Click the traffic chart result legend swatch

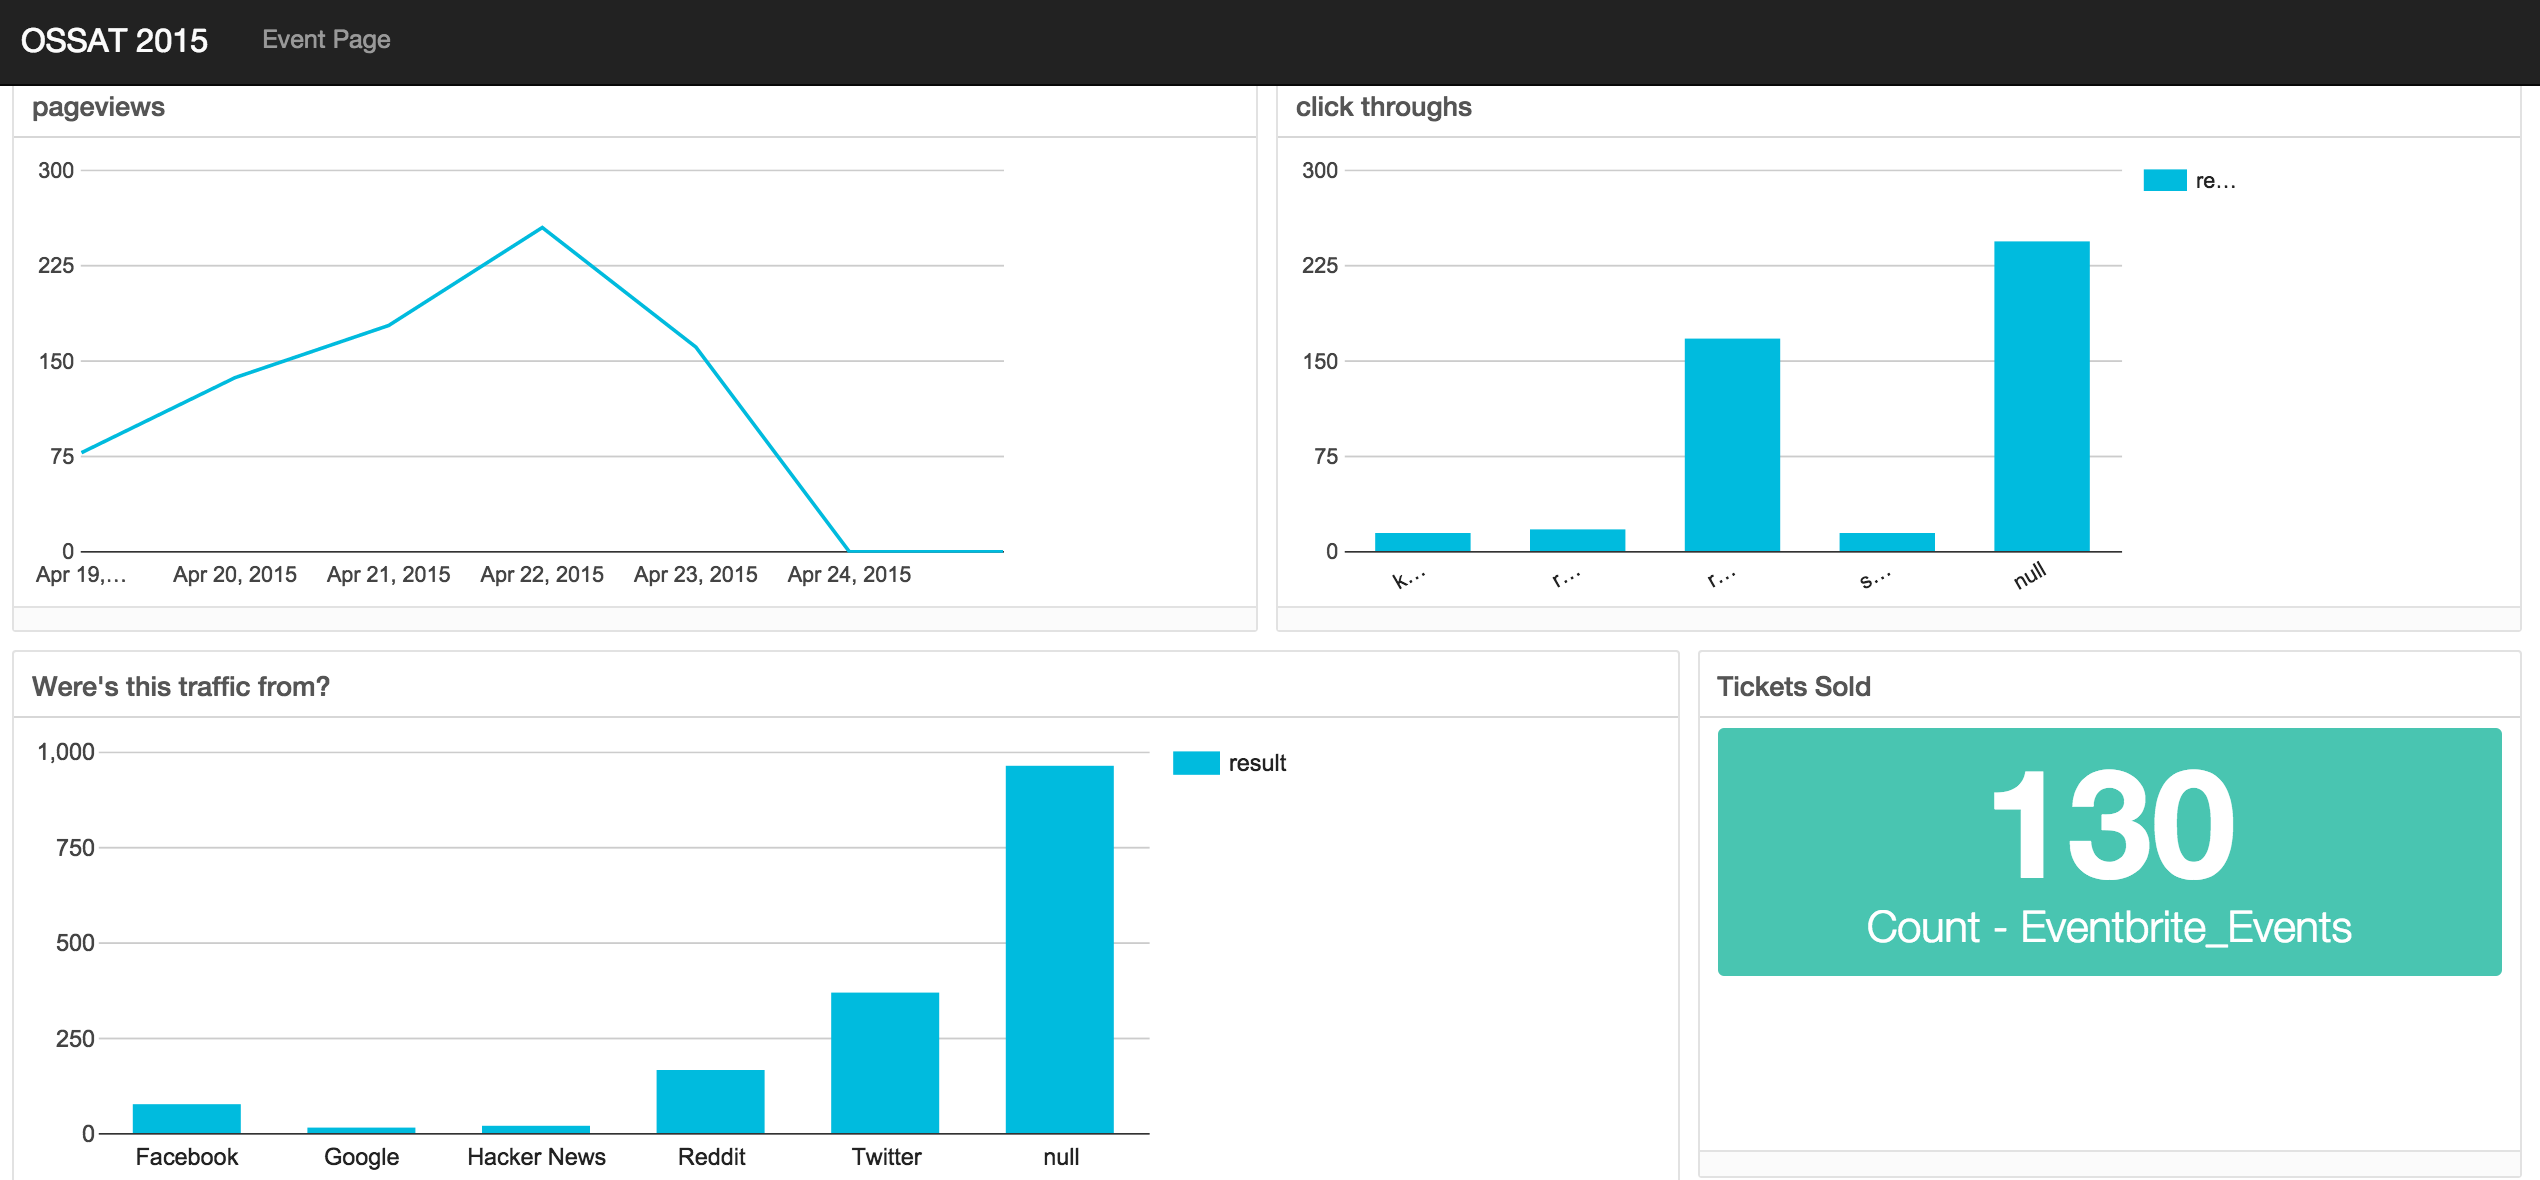(x=1195, y=763)
